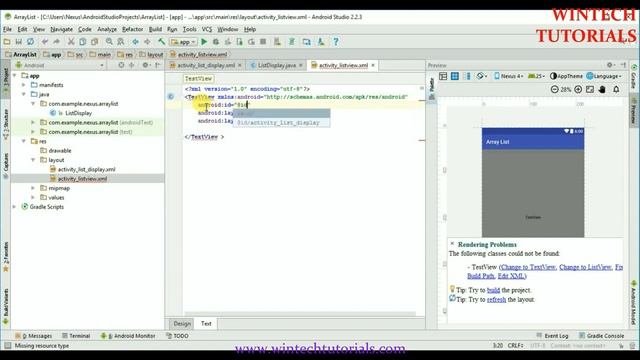Viewport: 640px width, 360px height.
Task: Zoom in the layout preview
Action: pyautogui.click(x=578, y=89)
